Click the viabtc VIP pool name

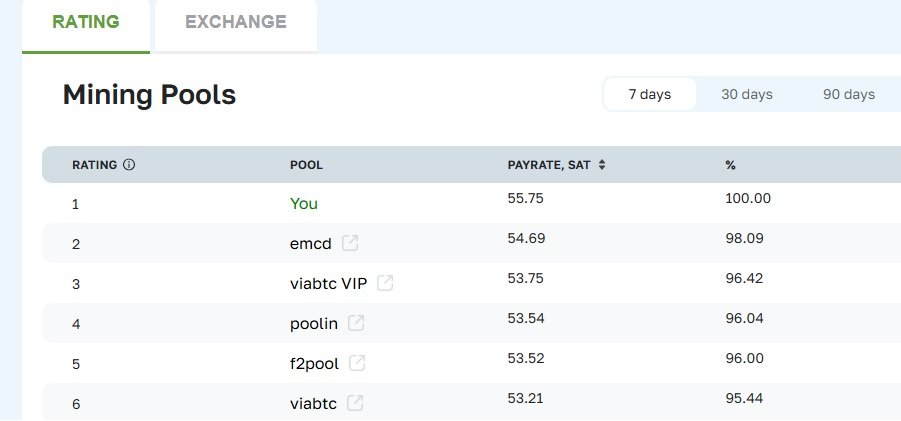pos(329,284)
